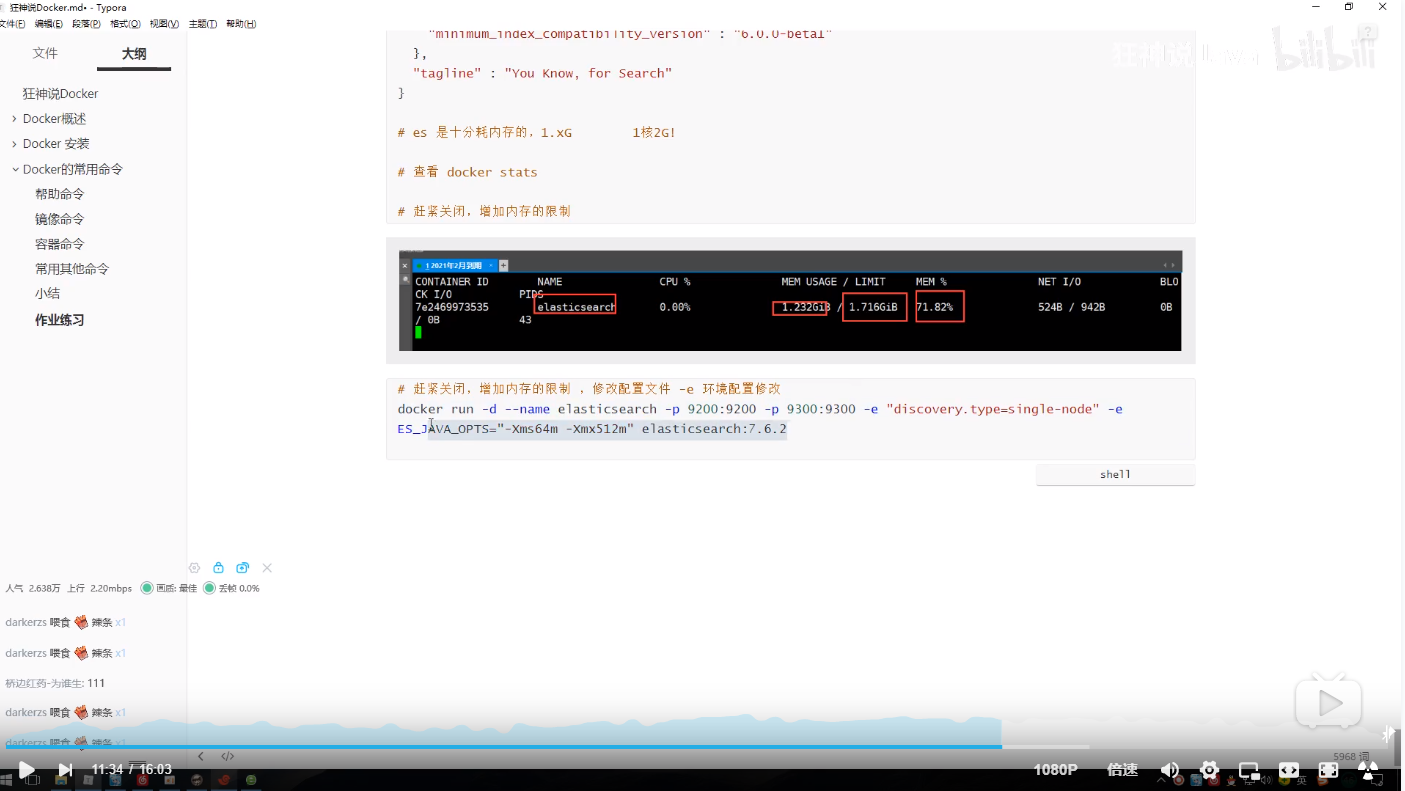Mute the video with volume icon
Viewport: 1405px width, 791px height.
coord(1169,770)
